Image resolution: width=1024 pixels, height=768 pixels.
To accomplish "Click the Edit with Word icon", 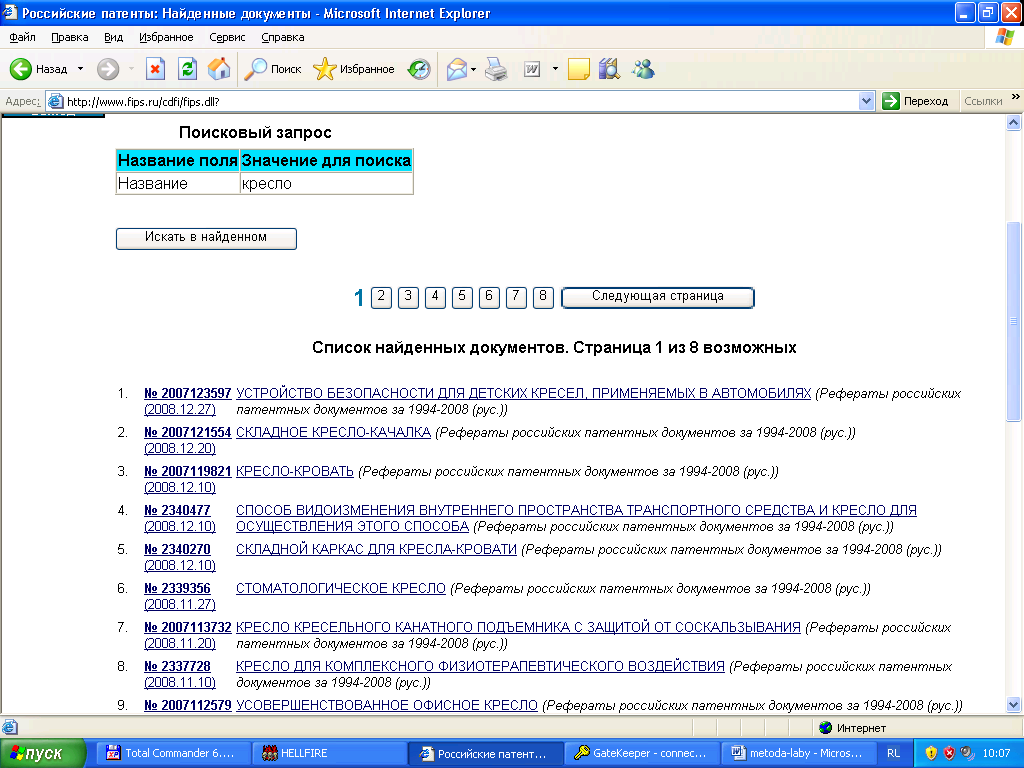I will (532, 69).
